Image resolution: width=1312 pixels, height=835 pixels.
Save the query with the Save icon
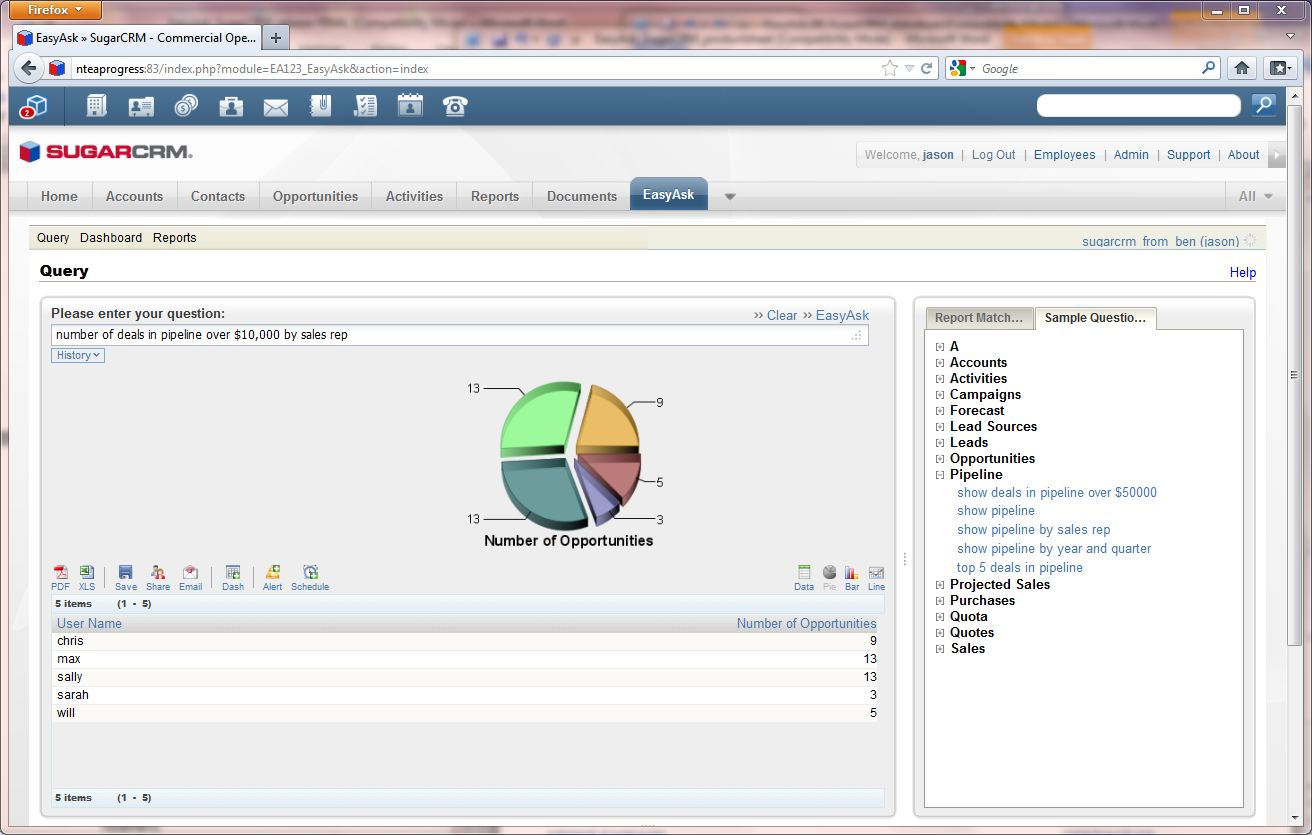(126, 578)
